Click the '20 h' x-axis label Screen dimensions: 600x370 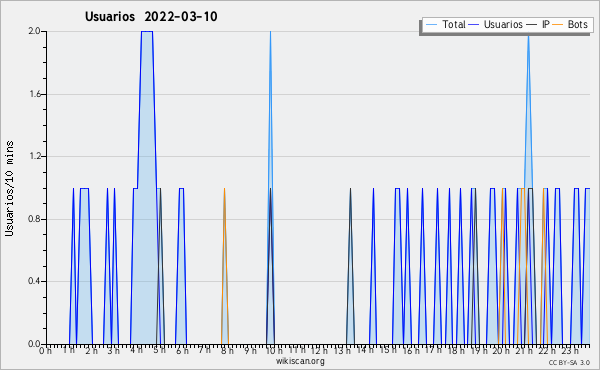pos(502,351)
